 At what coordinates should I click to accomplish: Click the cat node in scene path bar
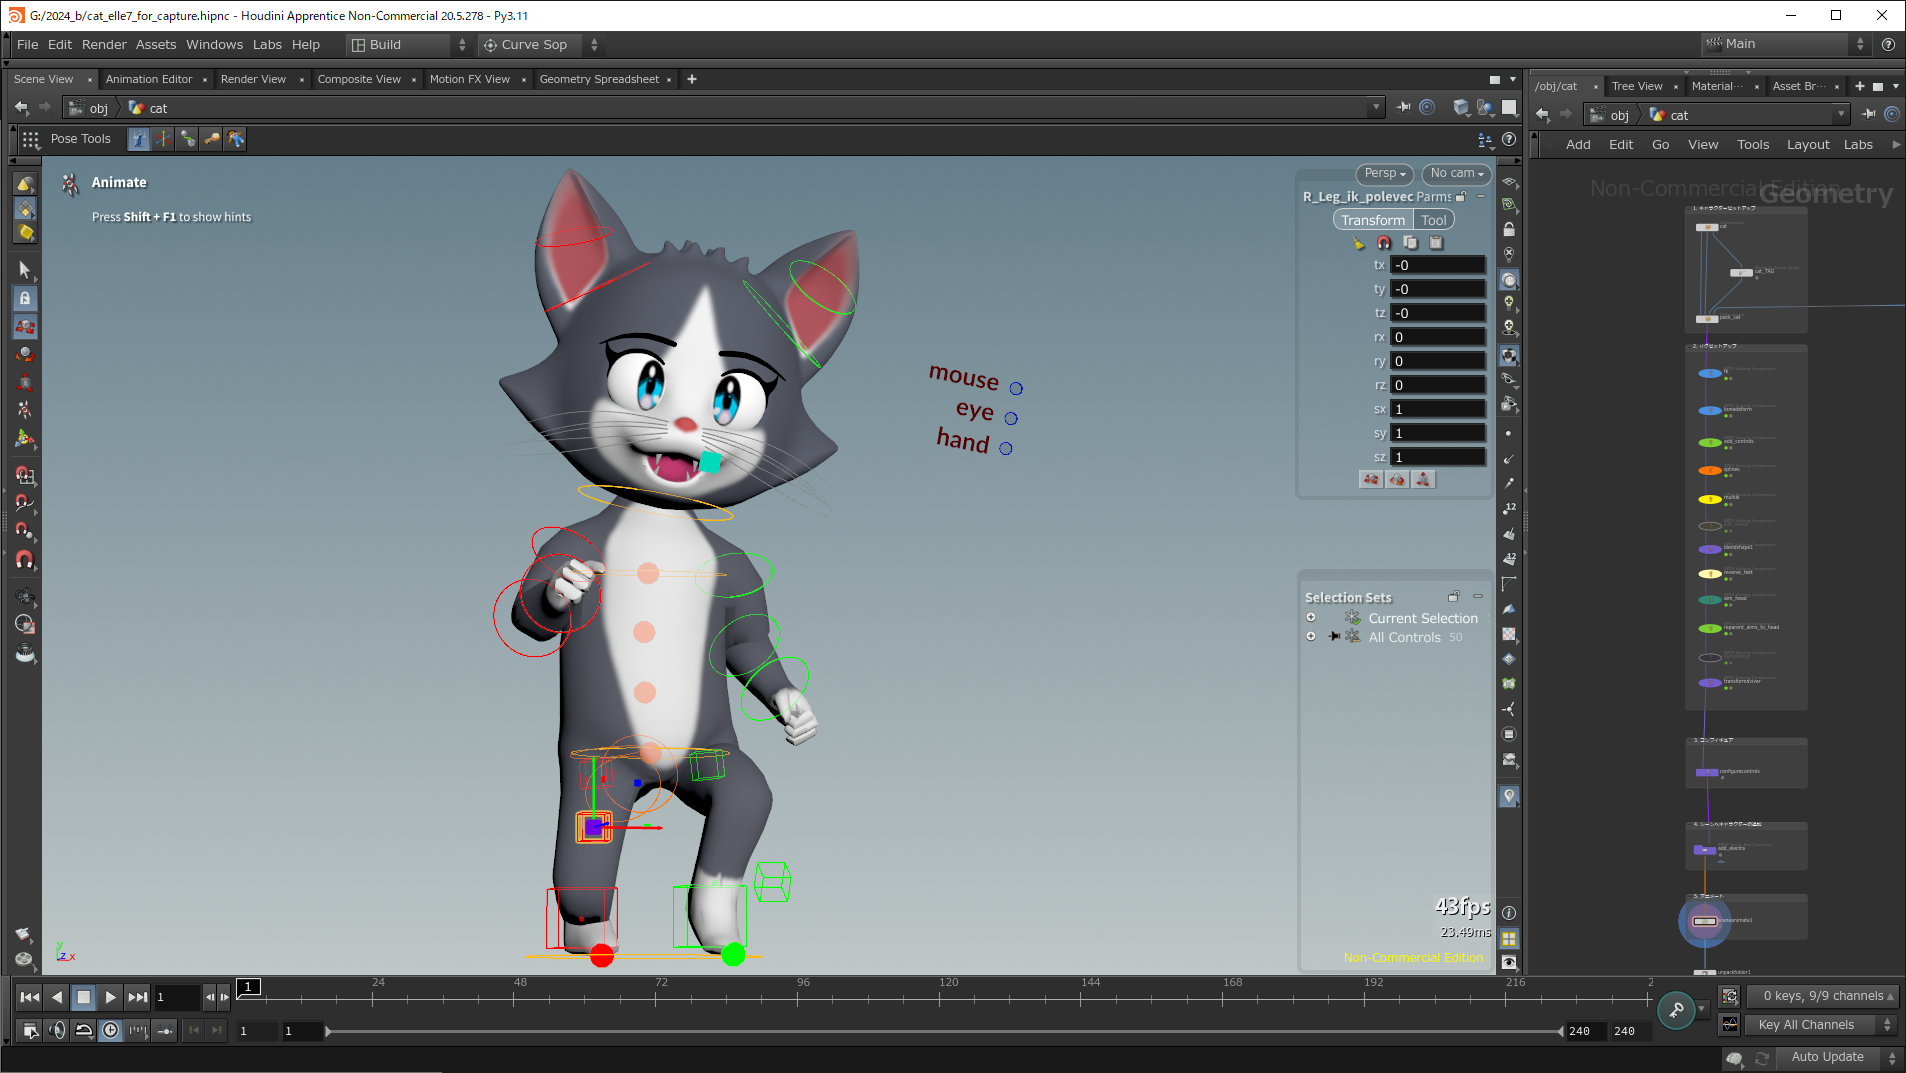tap(149, 108)
